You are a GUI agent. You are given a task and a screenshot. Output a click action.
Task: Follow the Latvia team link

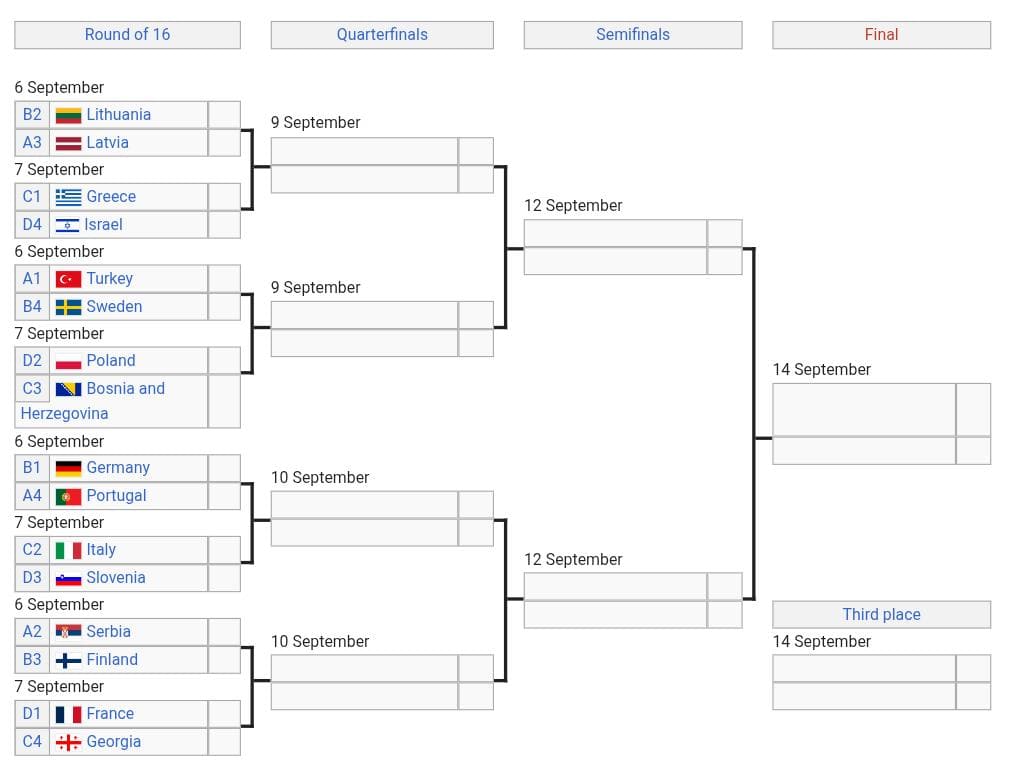(x=107, y=143)
